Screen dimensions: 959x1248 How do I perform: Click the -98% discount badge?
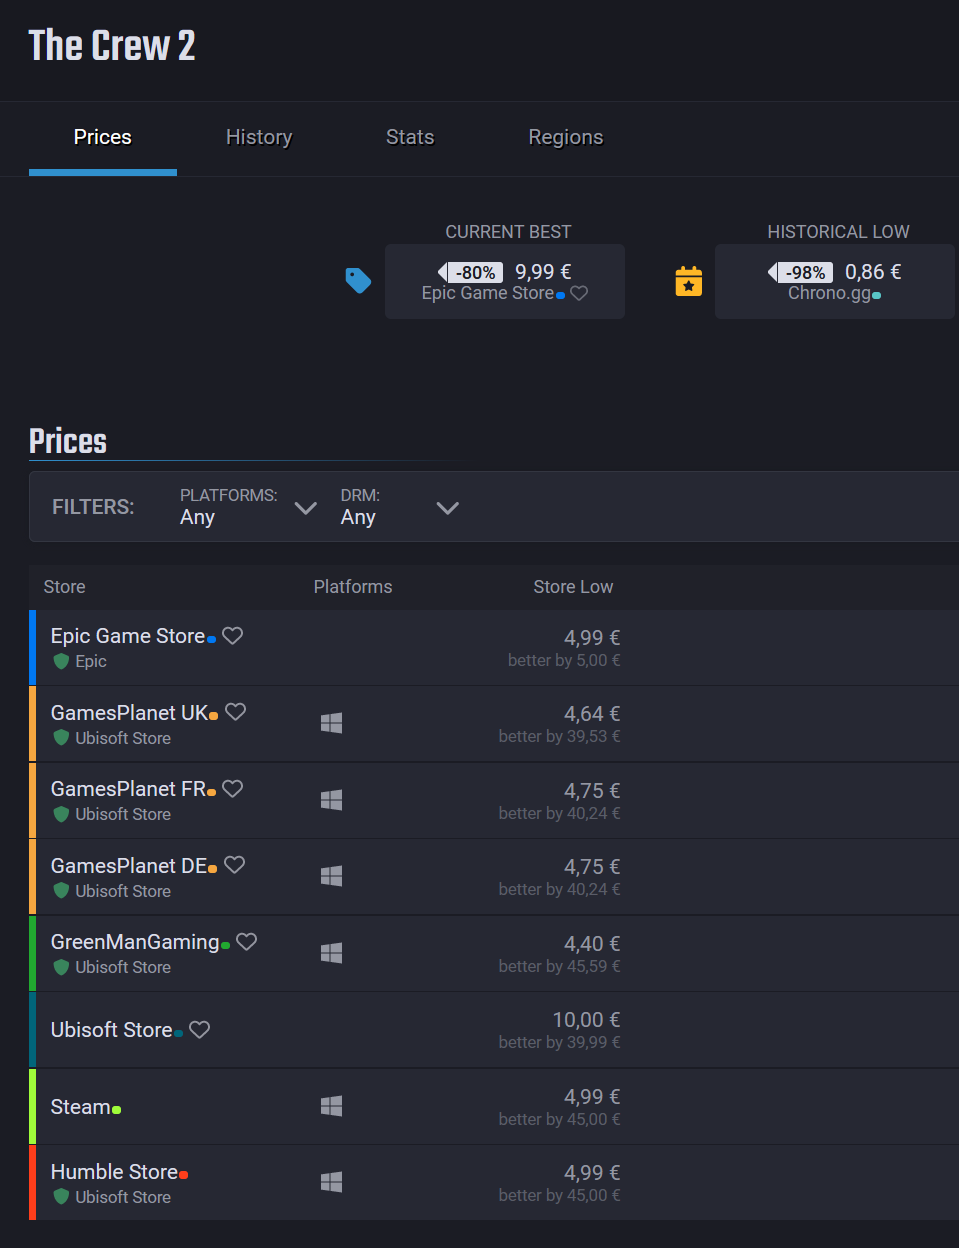click(801, 272)
